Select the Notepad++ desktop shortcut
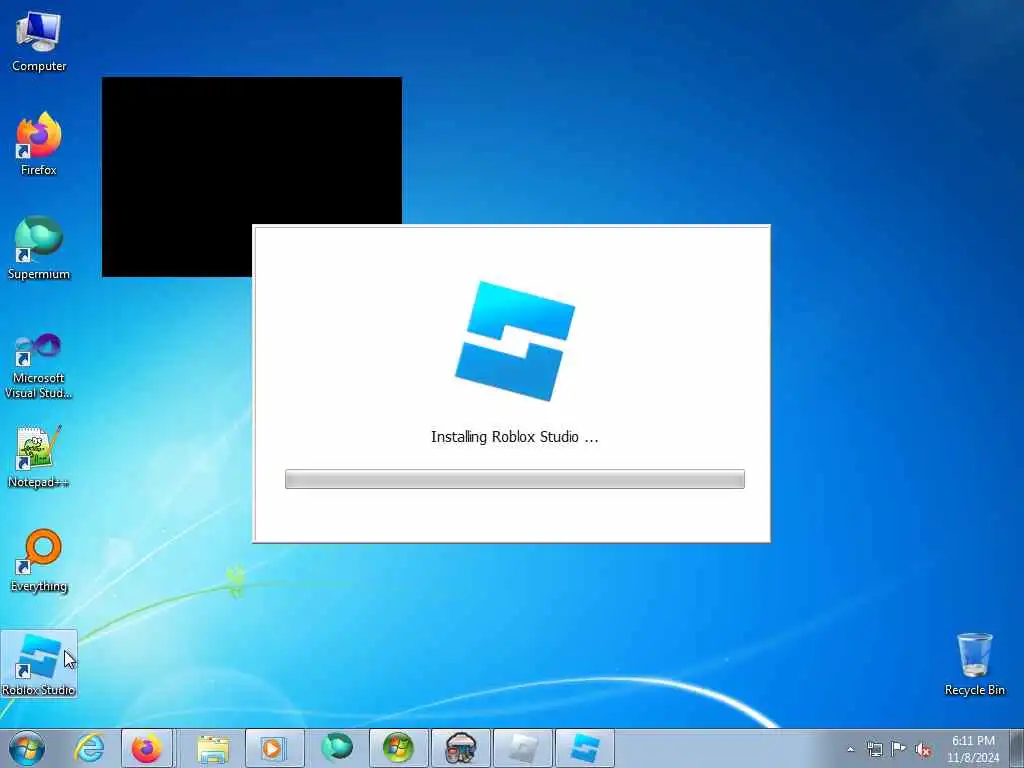 (39, 456)
